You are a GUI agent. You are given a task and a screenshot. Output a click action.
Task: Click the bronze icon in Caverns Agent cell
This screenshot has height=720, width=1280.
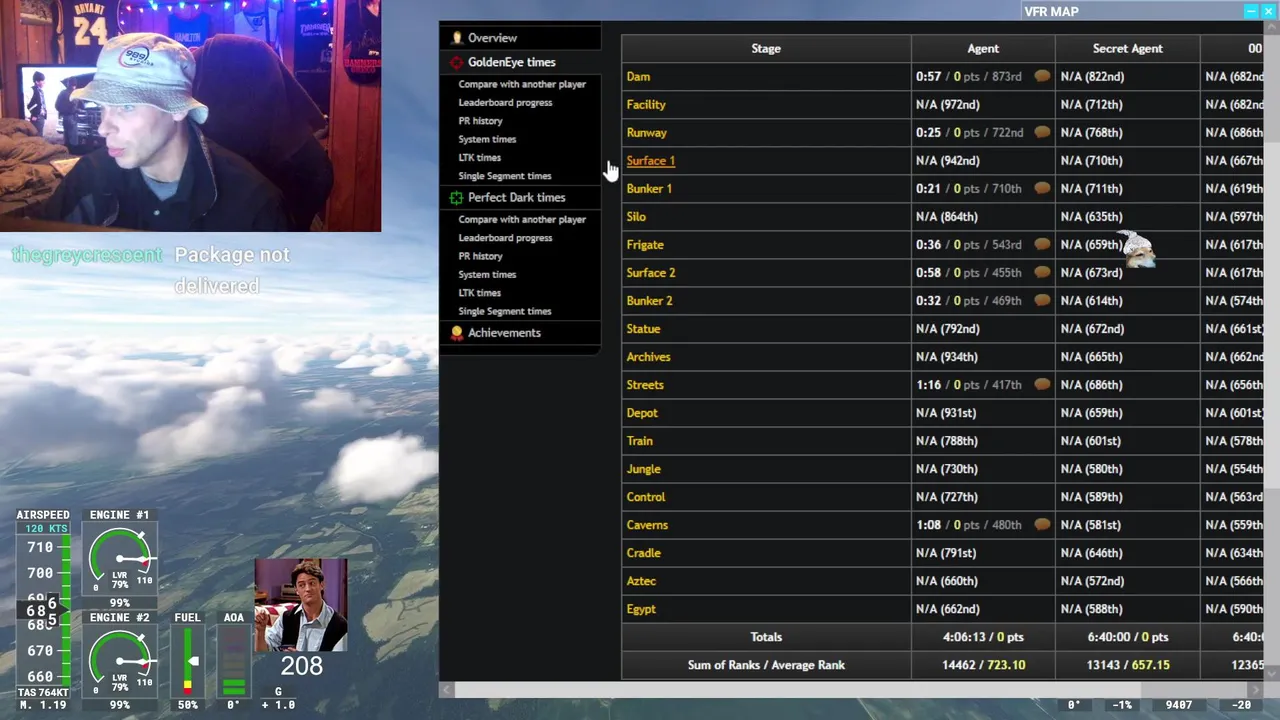point(1042,524)
